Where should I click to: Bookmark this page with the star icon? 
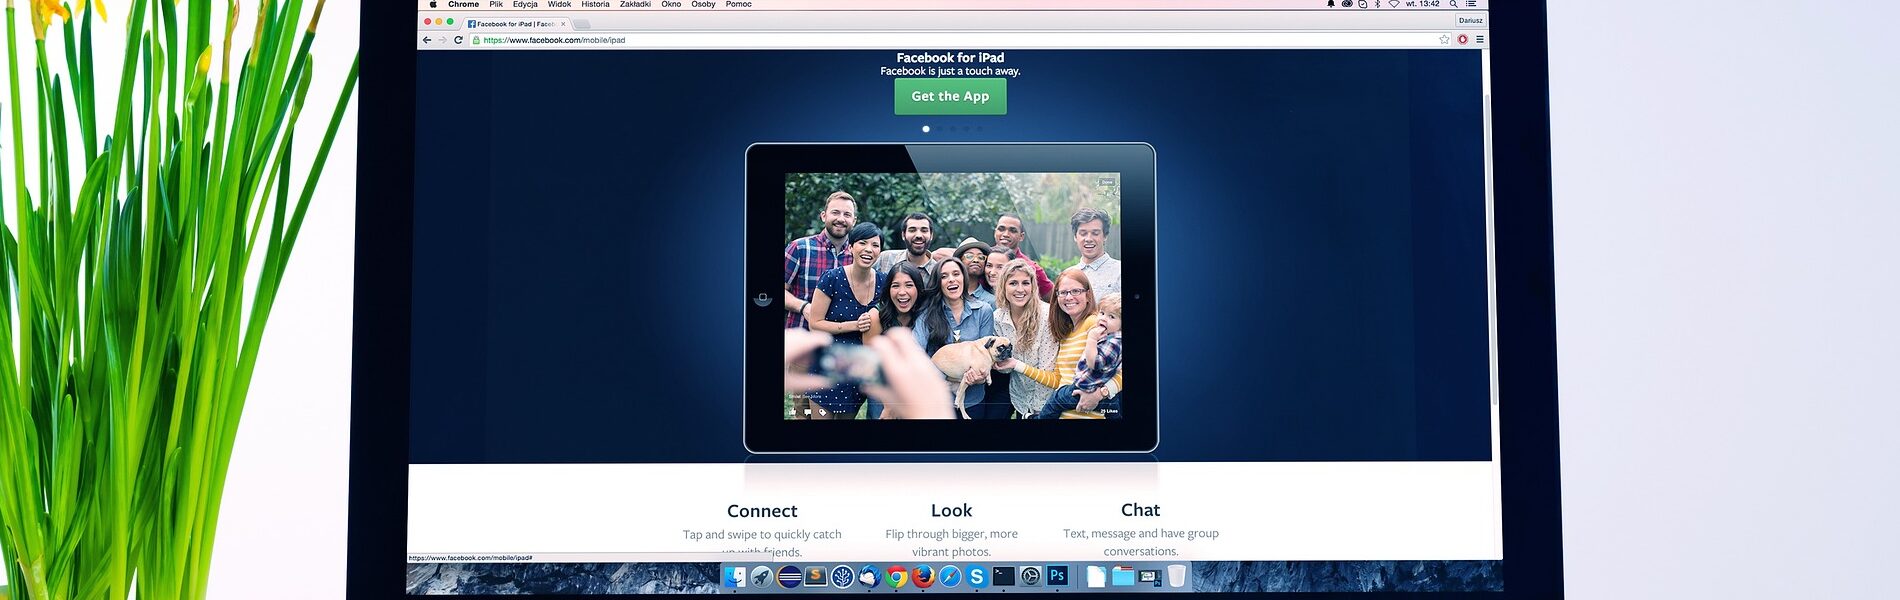click(1444, 40)
